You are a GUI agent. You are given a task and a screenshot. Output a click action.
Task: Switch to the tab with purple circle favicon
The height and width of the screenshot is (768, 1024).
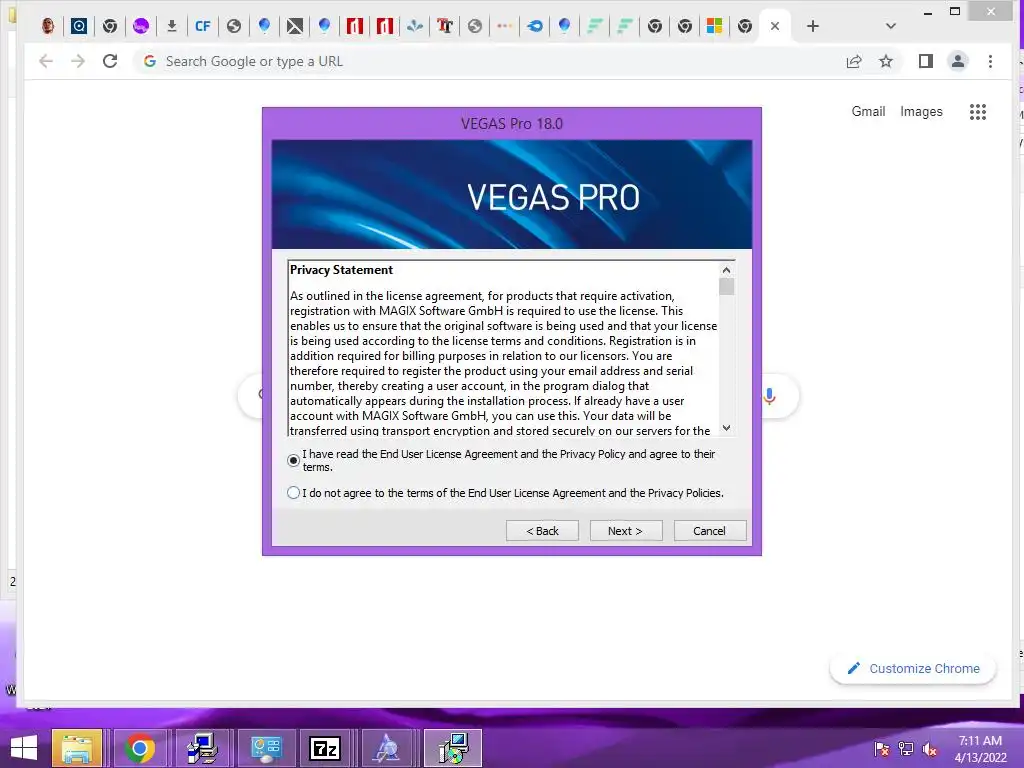tap(140, 26)
